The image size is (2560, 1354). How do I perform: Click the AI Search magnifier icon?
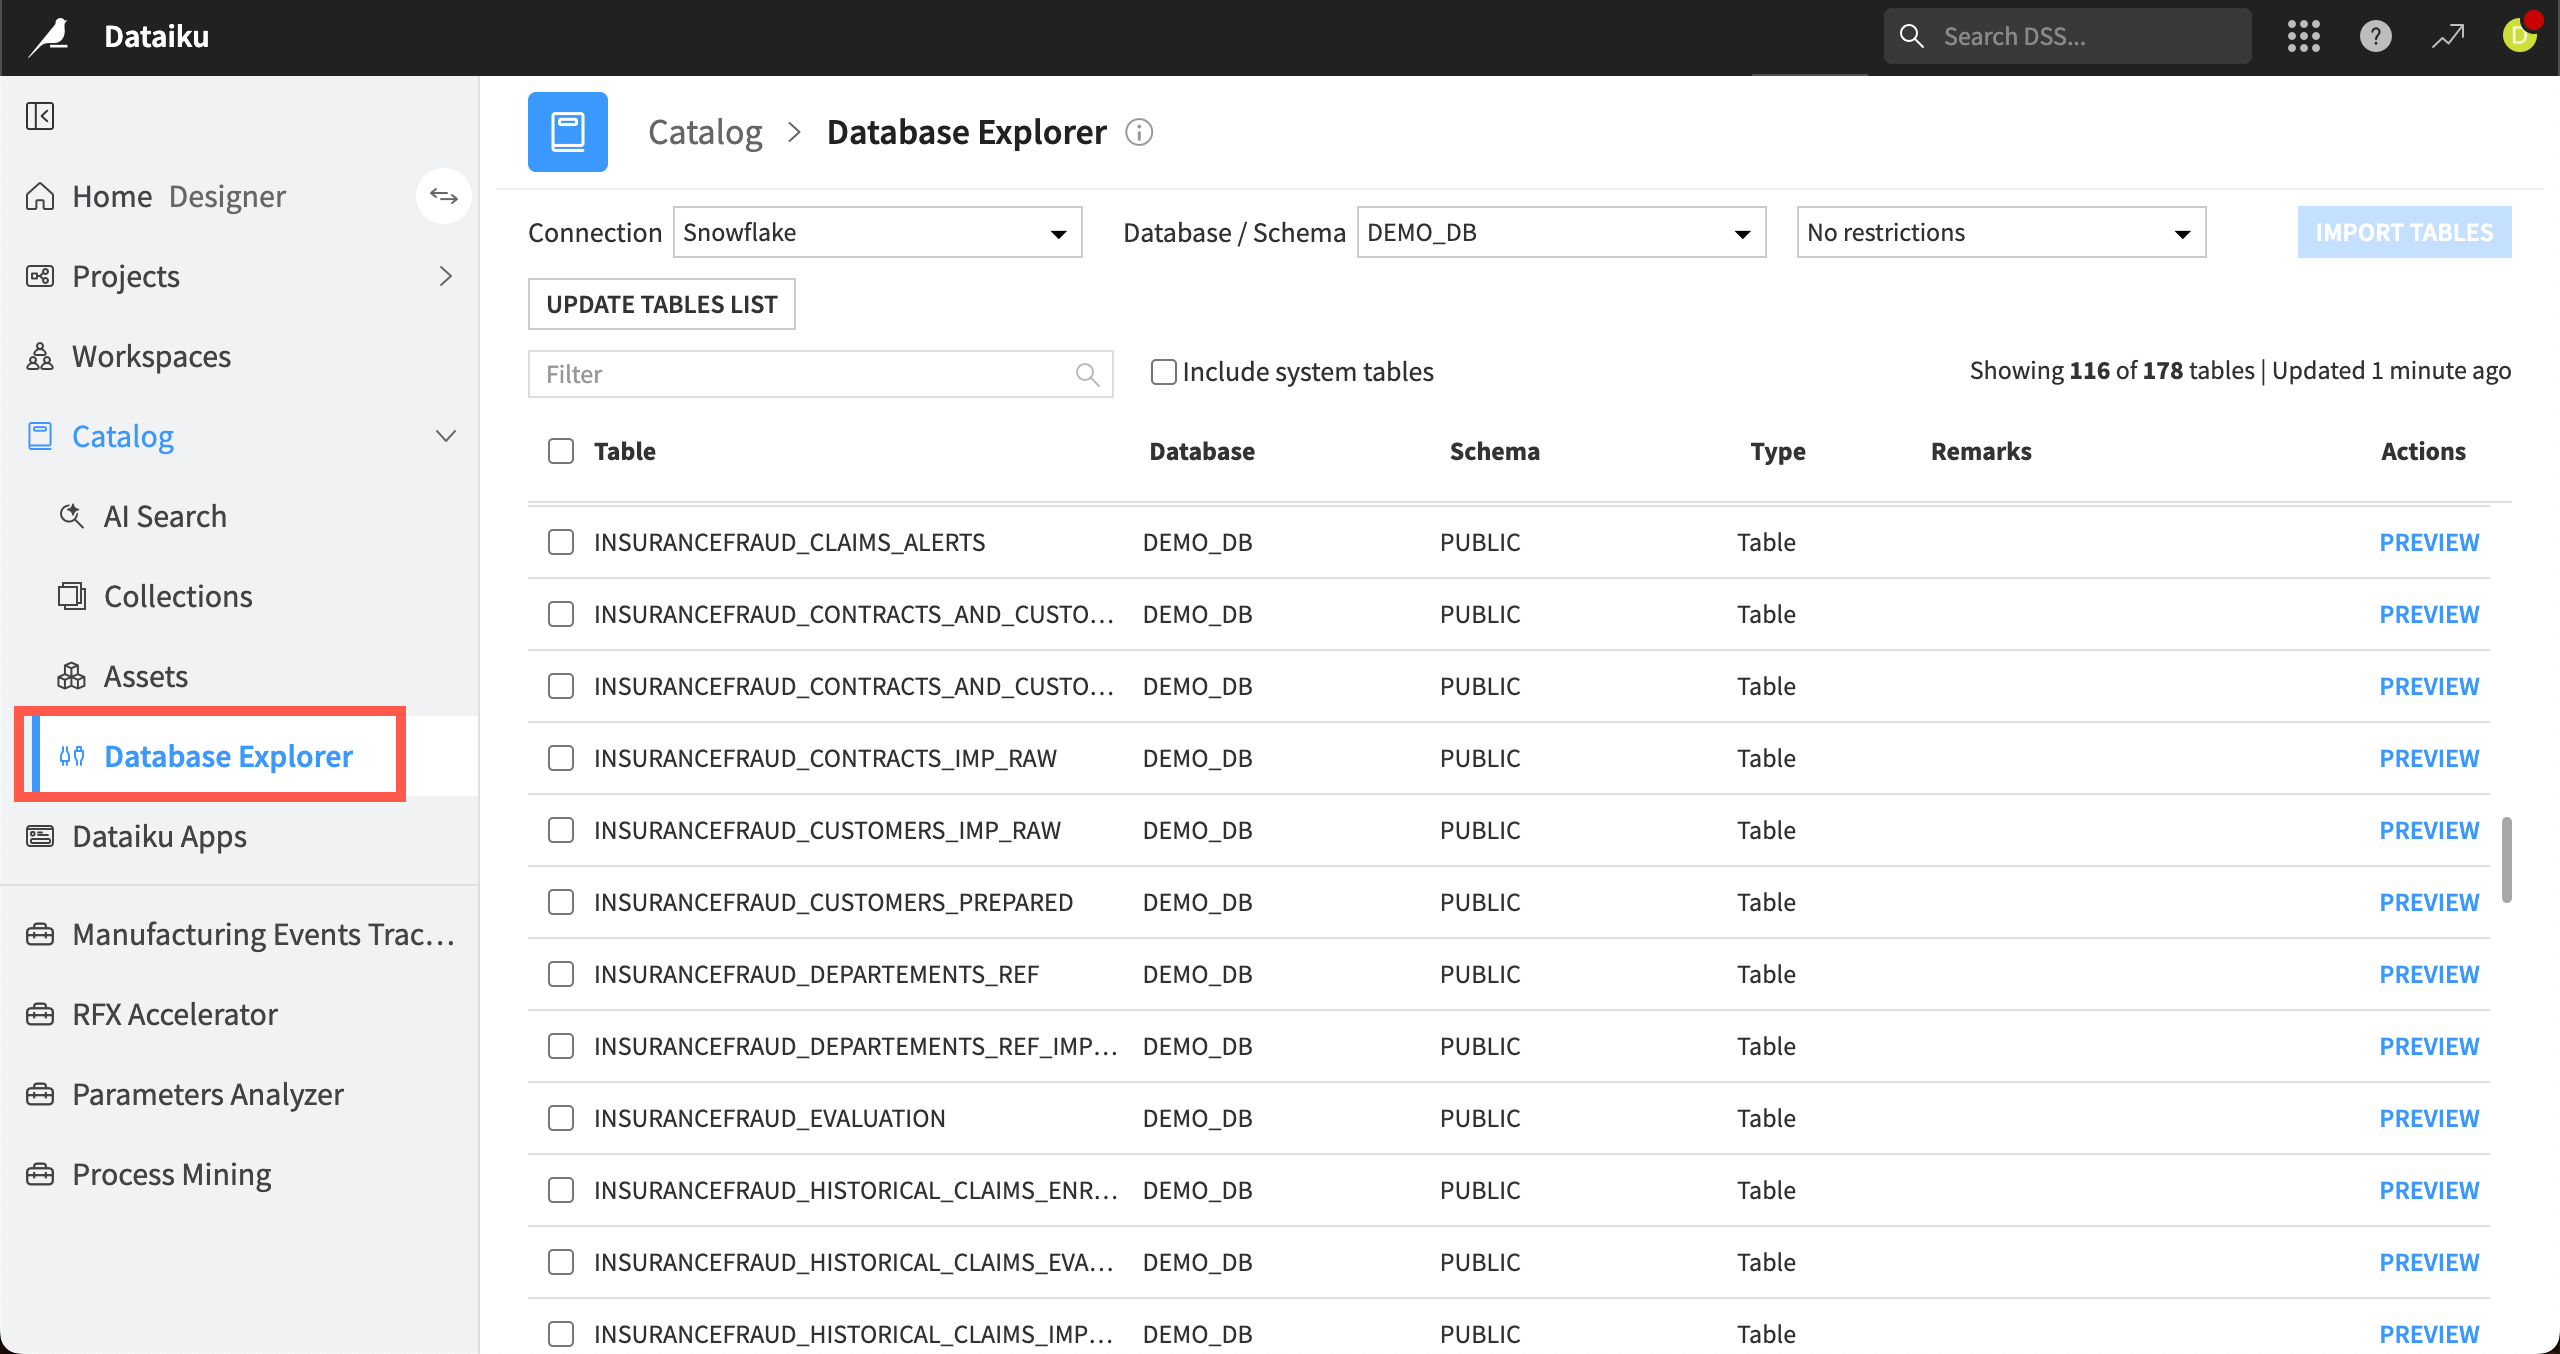pyautogui.click(x=72, y=516)
